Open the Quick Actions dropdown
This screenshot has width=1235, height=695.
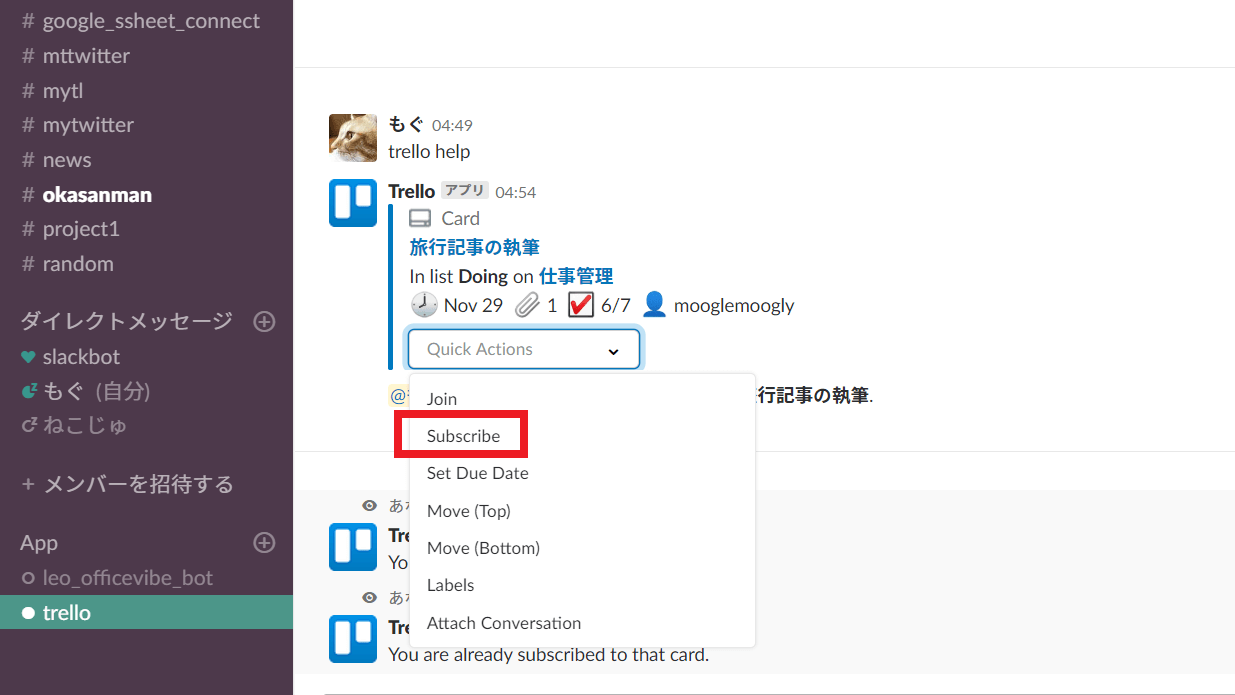point(523,349)
